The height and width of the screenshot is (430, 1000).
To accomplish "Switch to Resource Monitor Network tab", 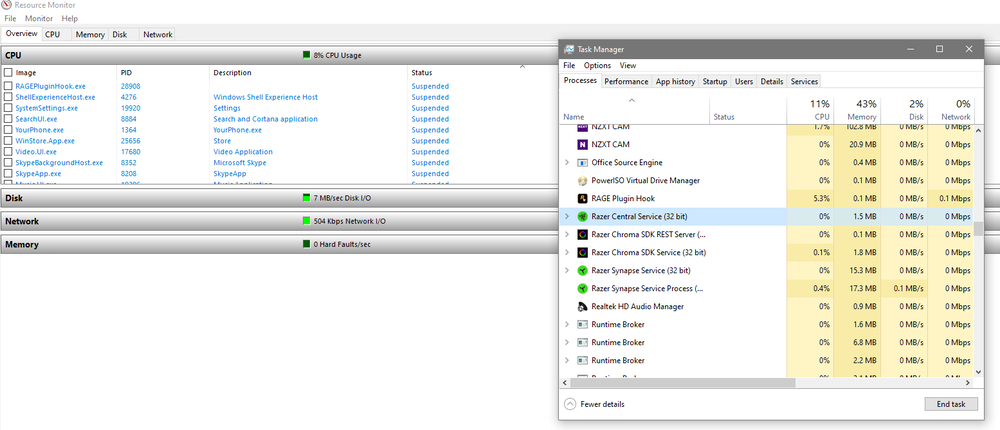I will (x=158, y=34).
